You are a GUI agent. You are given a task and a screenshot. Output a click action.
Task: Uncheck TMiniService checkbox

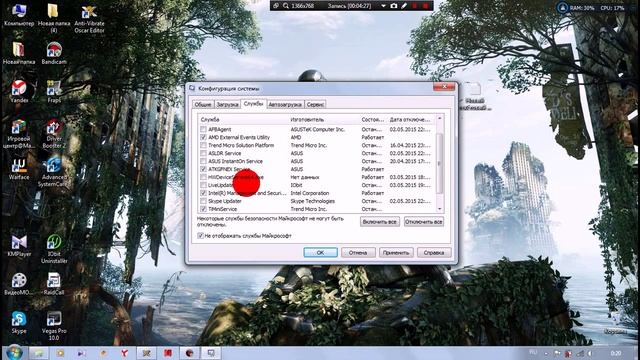203,209
